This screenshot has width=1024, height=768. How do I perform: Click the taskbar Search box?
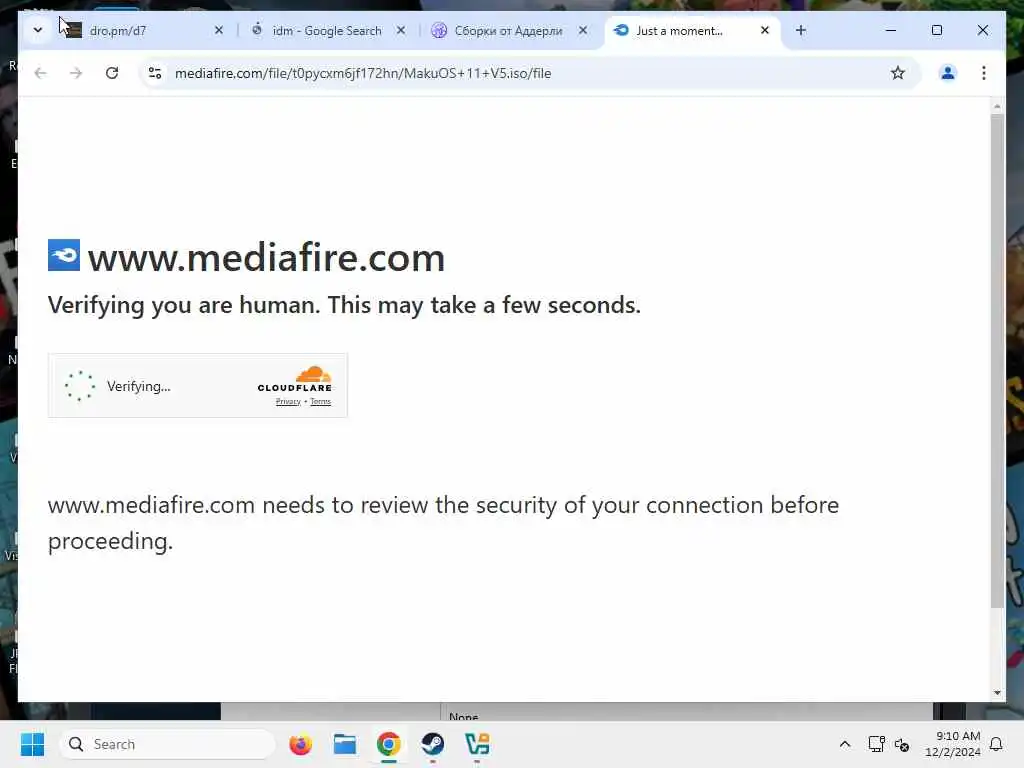click(x=167, y=744)
